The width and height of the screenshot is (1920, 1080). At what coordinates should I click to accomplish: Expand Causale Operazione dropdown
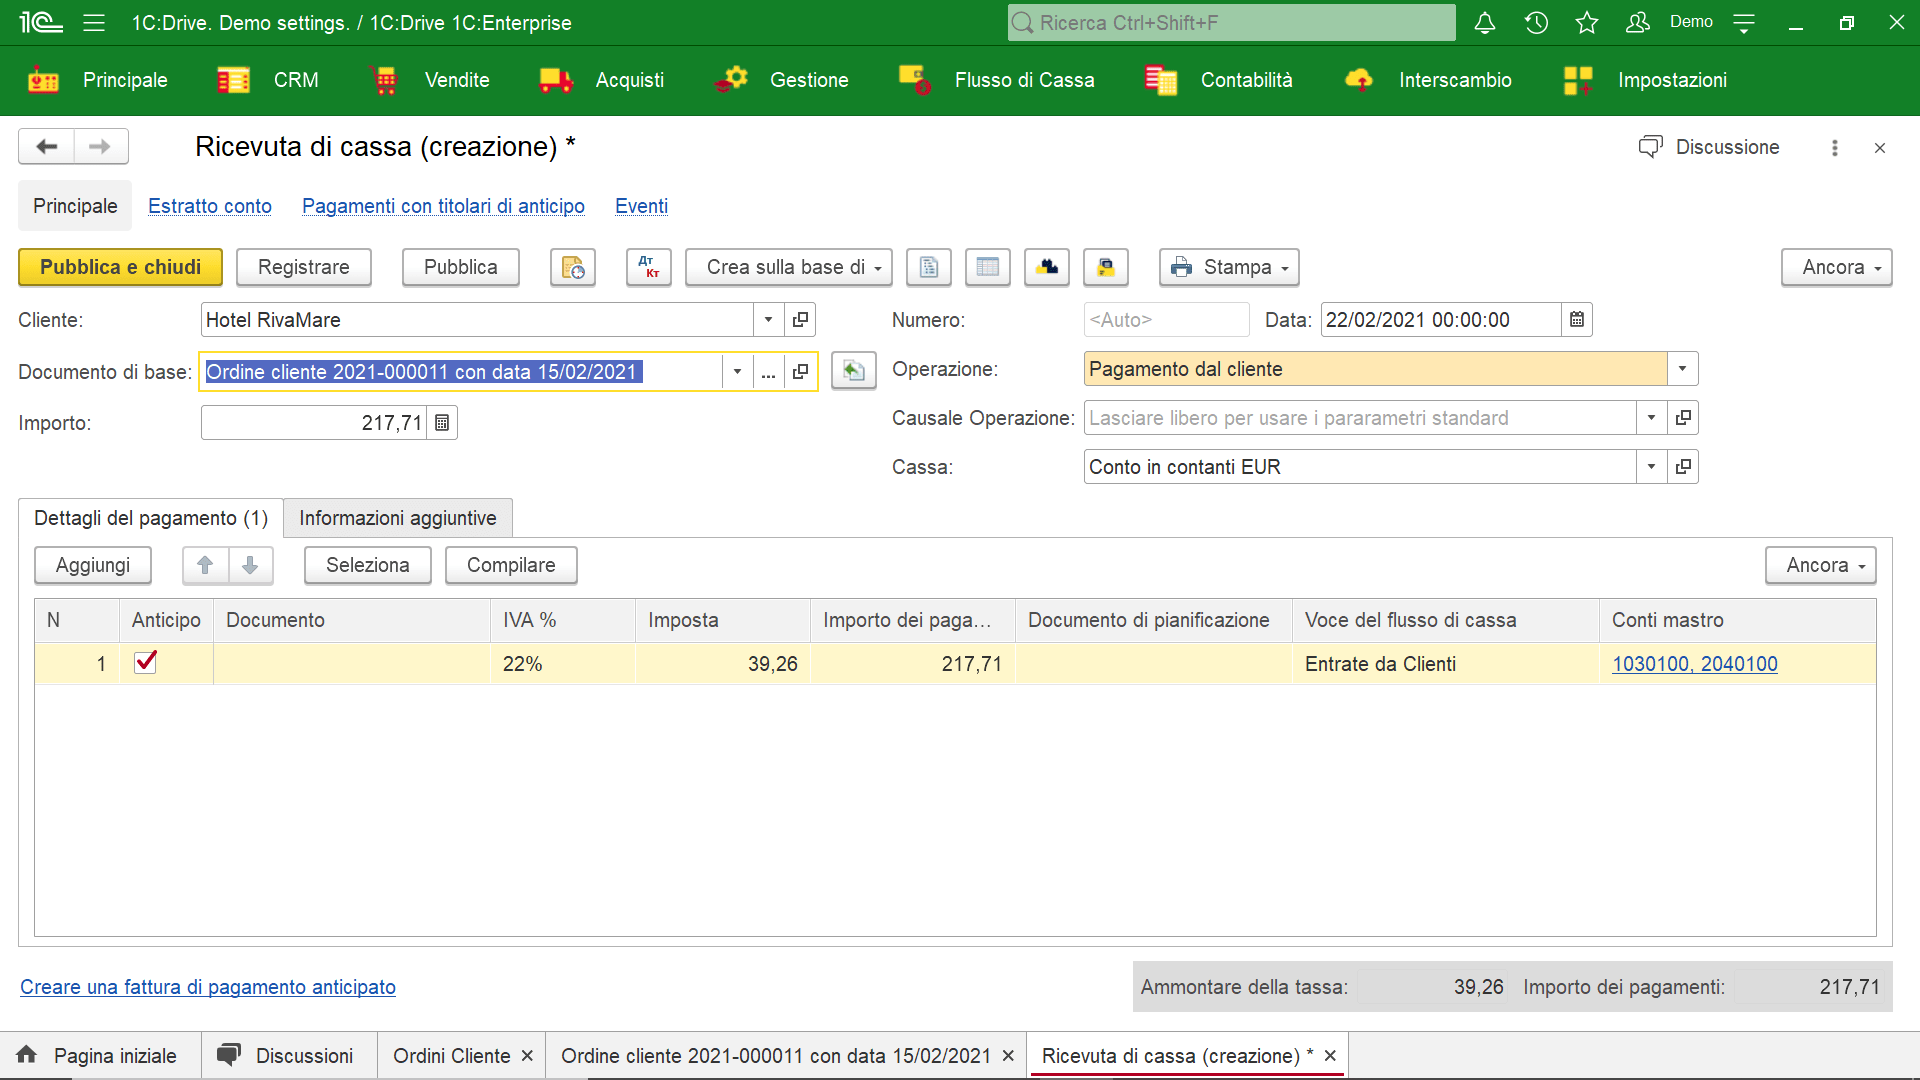[1651, 418]
